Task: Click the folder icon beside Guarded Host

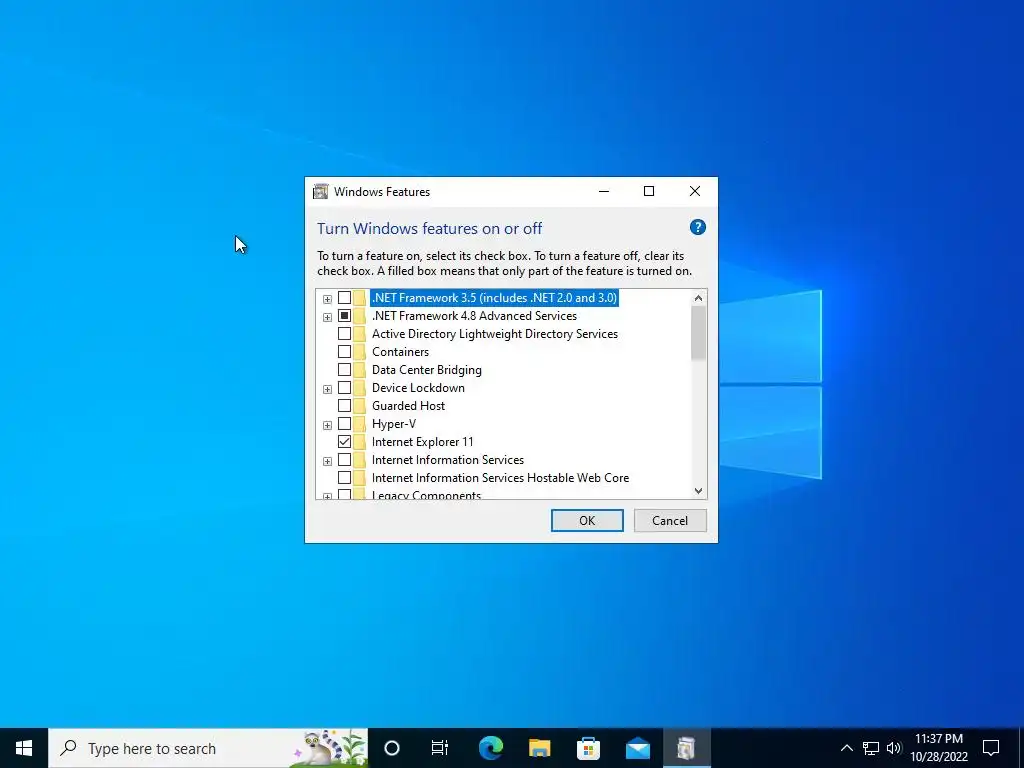Action: (359, 406)
